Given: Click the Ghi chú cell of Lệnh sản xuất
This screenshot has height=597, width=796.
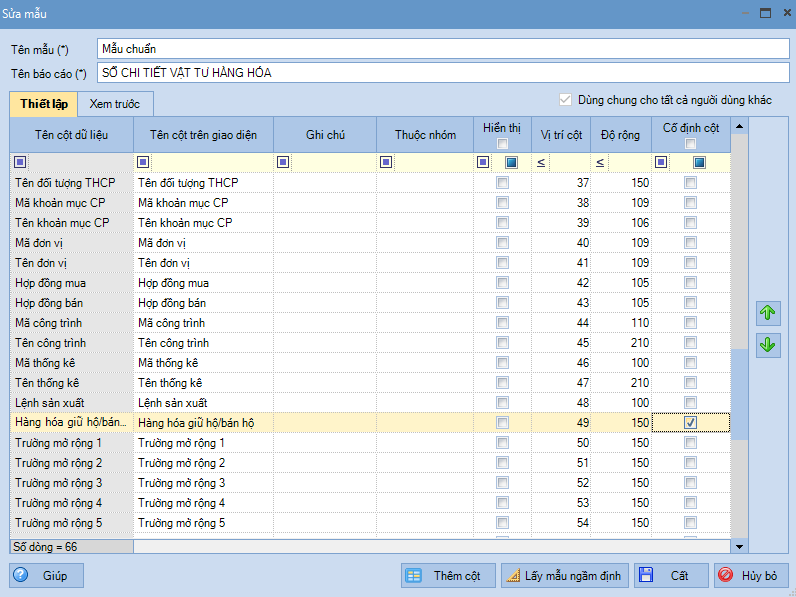Looking at the screenshot, I should [325, 403].
